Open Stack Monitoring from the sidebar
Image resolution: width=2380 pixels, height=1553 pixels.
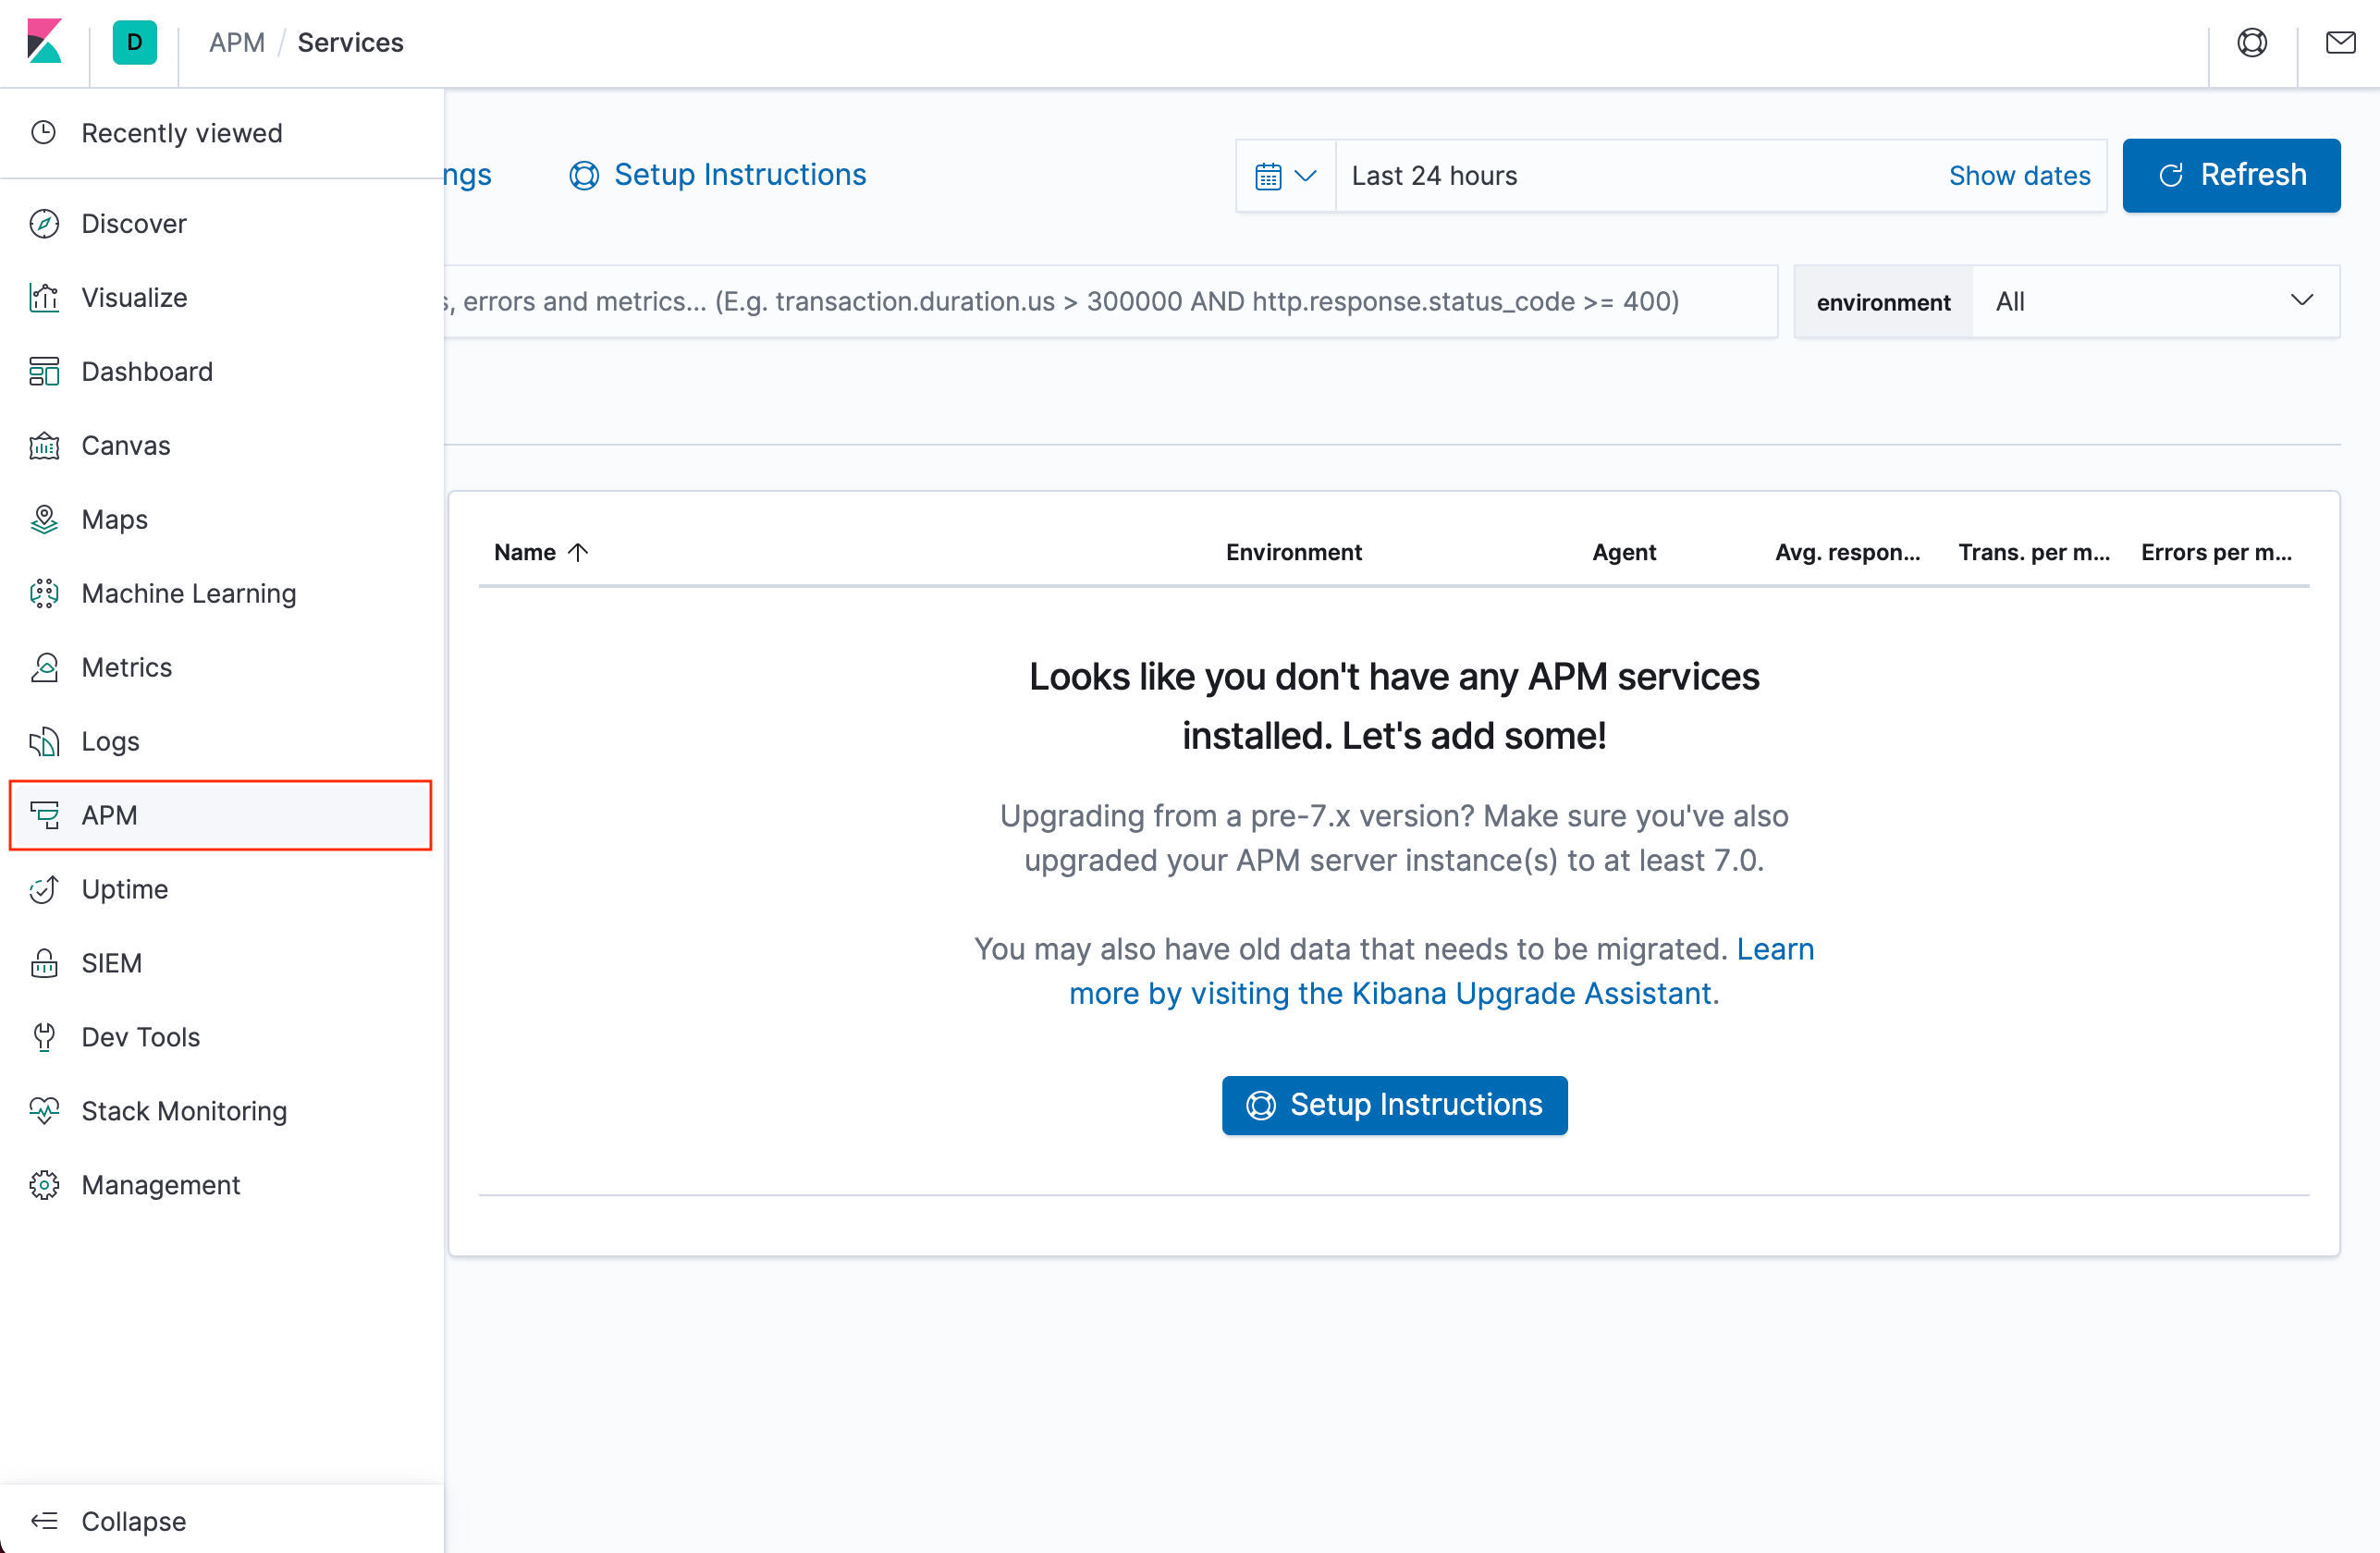183,1110
